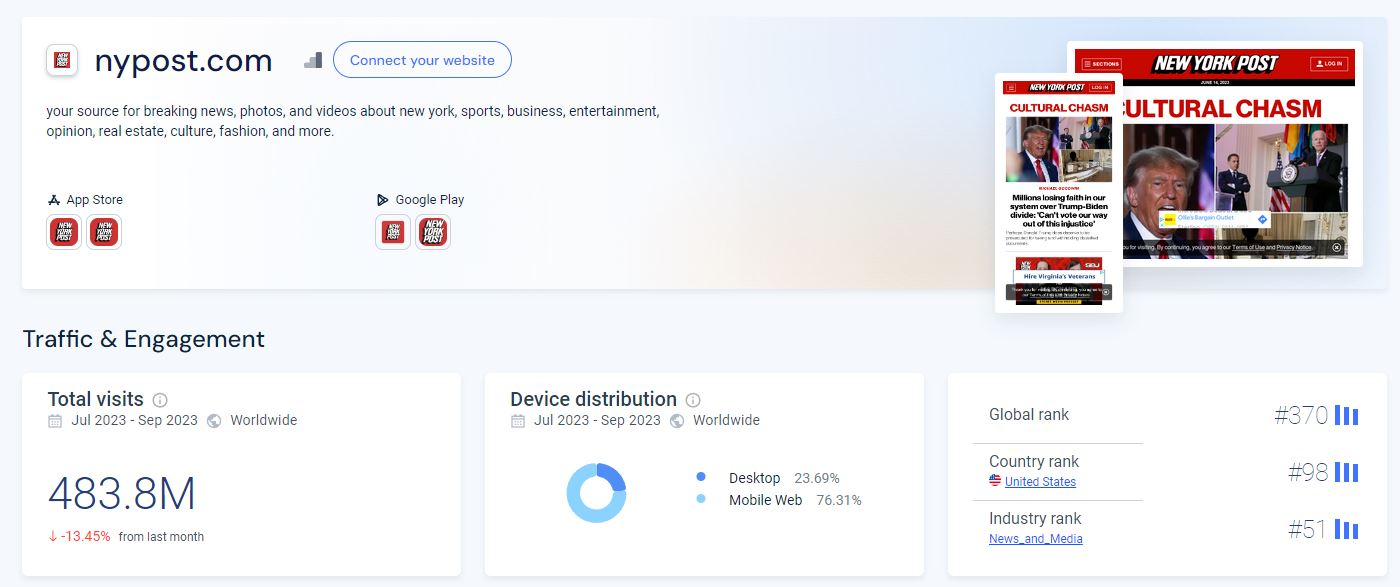Click the calendar icon under Device distribution
This screenshot has height=587, width=1400.
[x=518, y=421]
